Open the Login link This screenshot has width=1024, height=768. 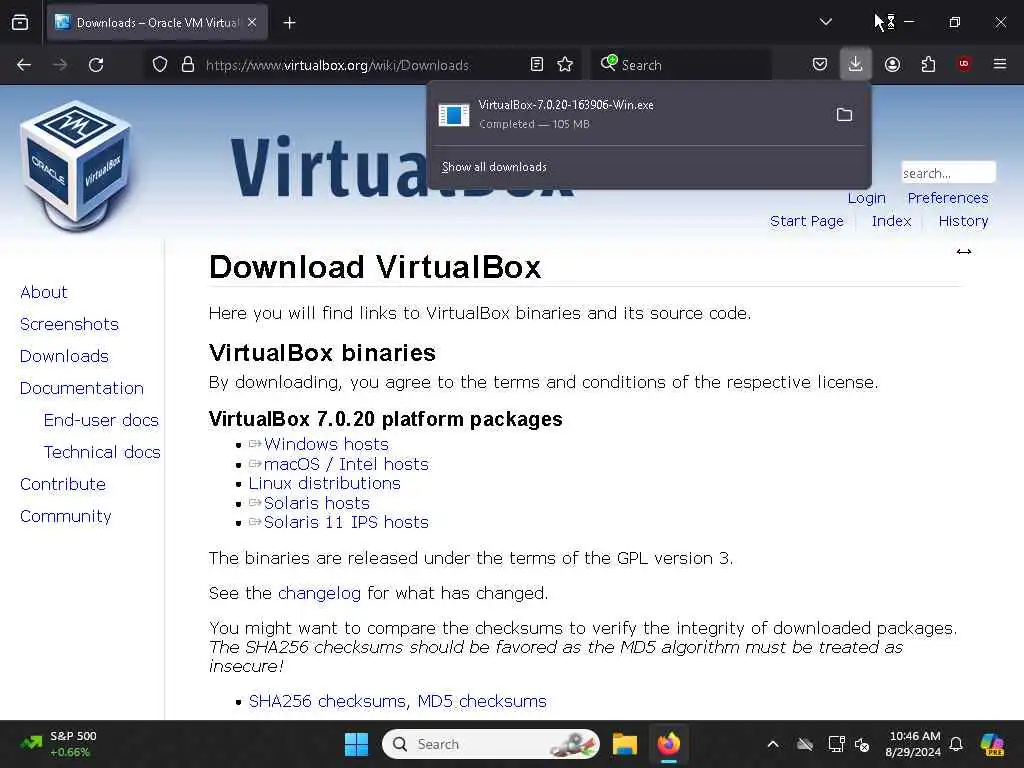coord(867,198)
